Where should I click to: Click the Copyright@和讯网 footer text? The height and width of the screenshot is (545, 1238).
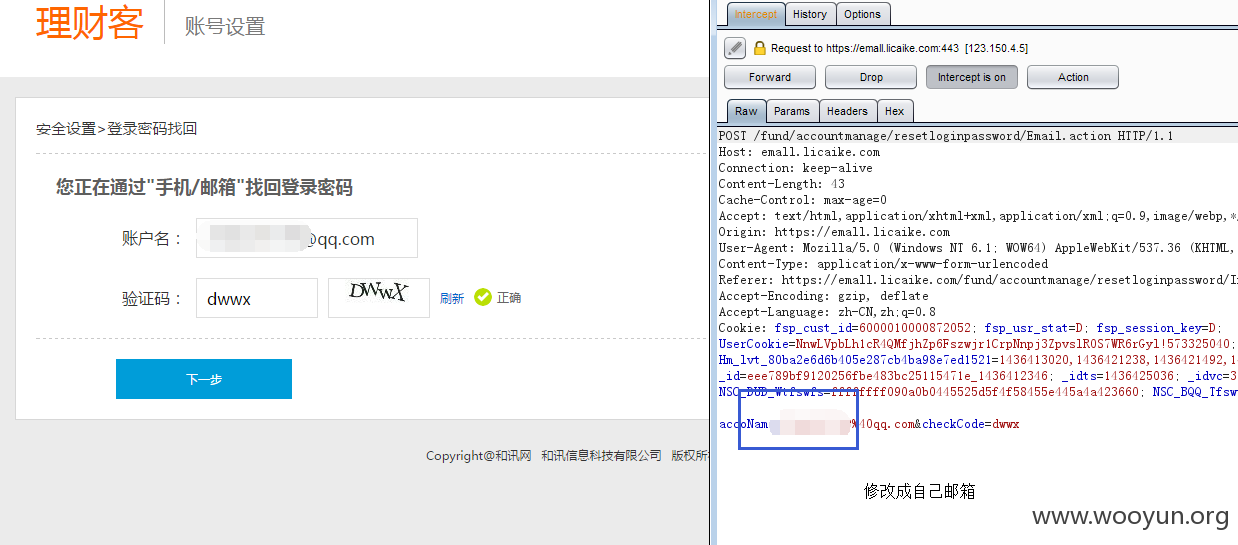[x=478, y=455]
